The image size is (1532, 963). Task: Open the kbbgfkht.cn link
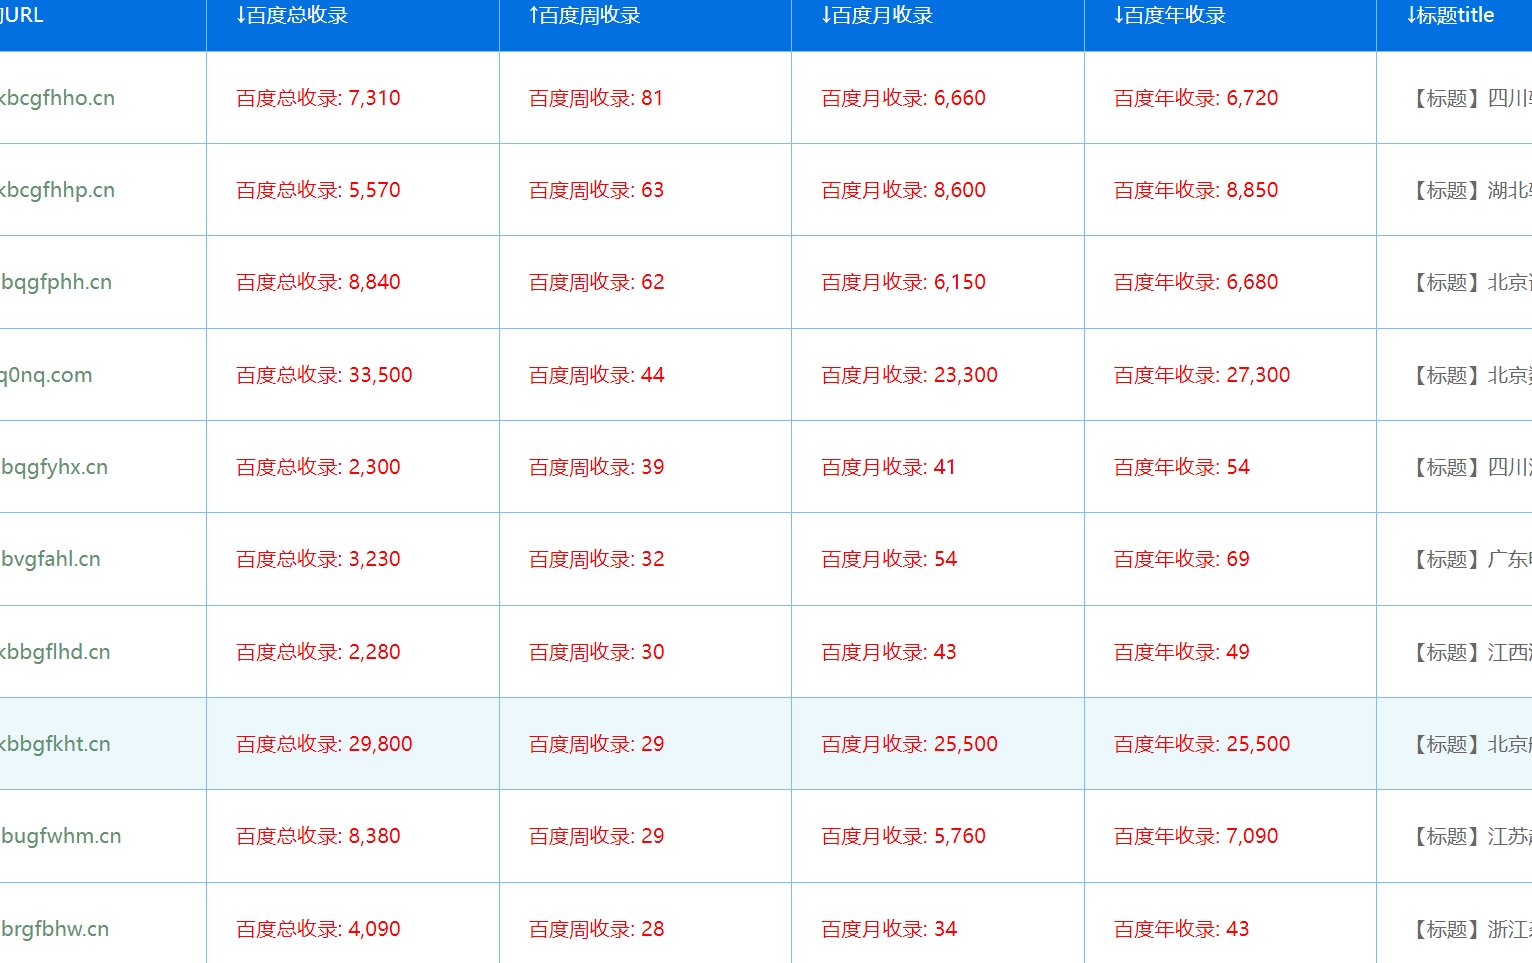[x=55, y=744]
